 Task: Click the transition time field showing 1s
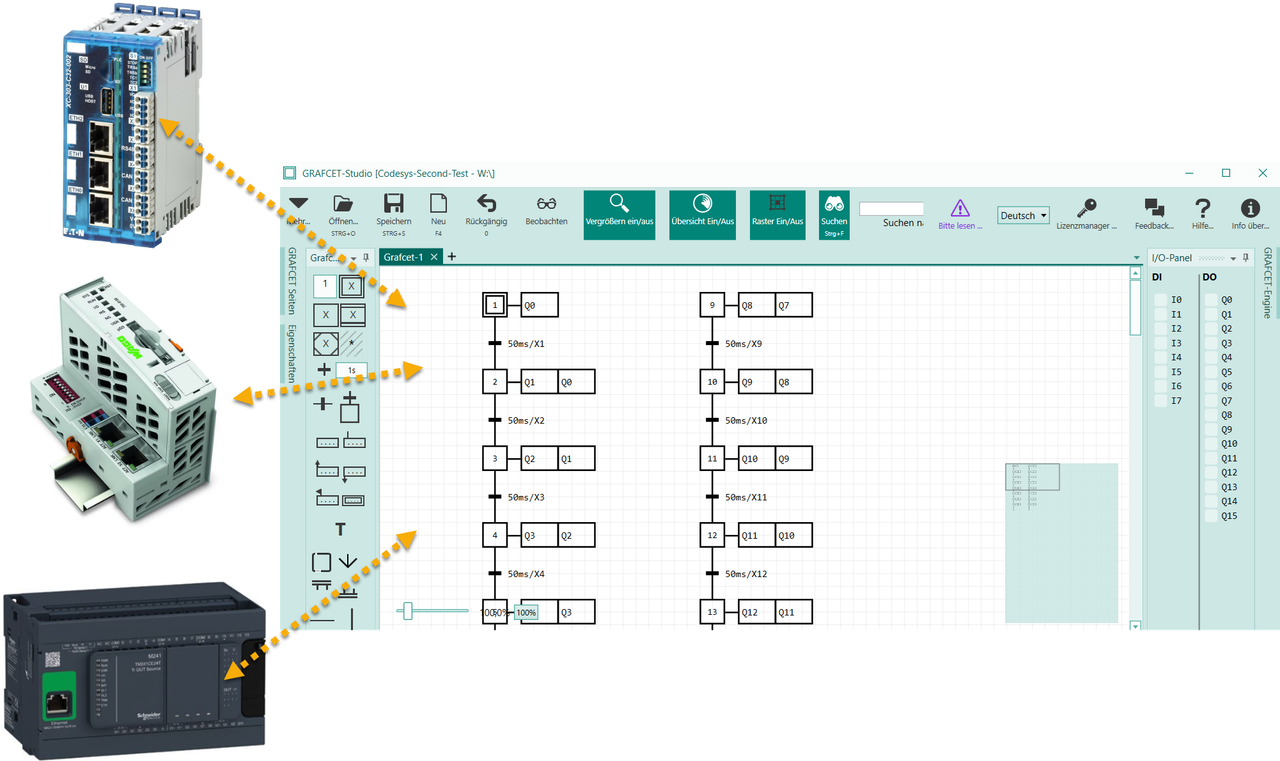pos(352,370)
